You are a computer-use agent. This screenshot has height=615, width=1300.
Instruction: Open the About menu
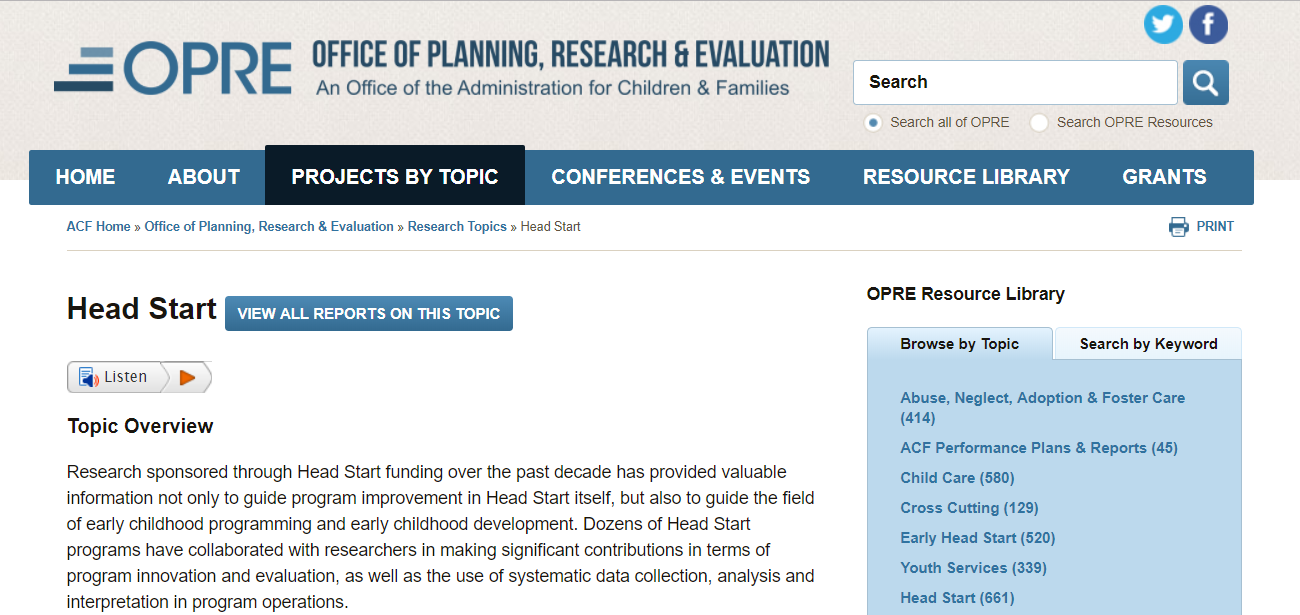[x=204, y=177]
